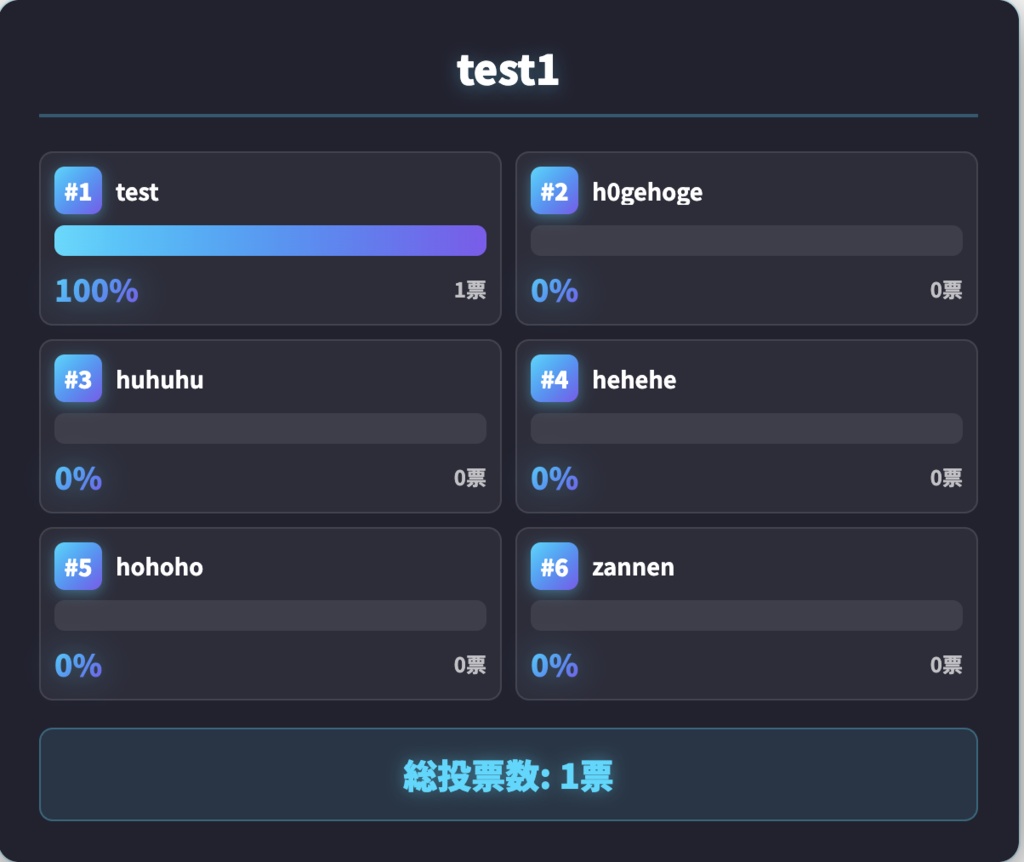Click the 総投票数: 1票 total panel

(x=508, y=775)
